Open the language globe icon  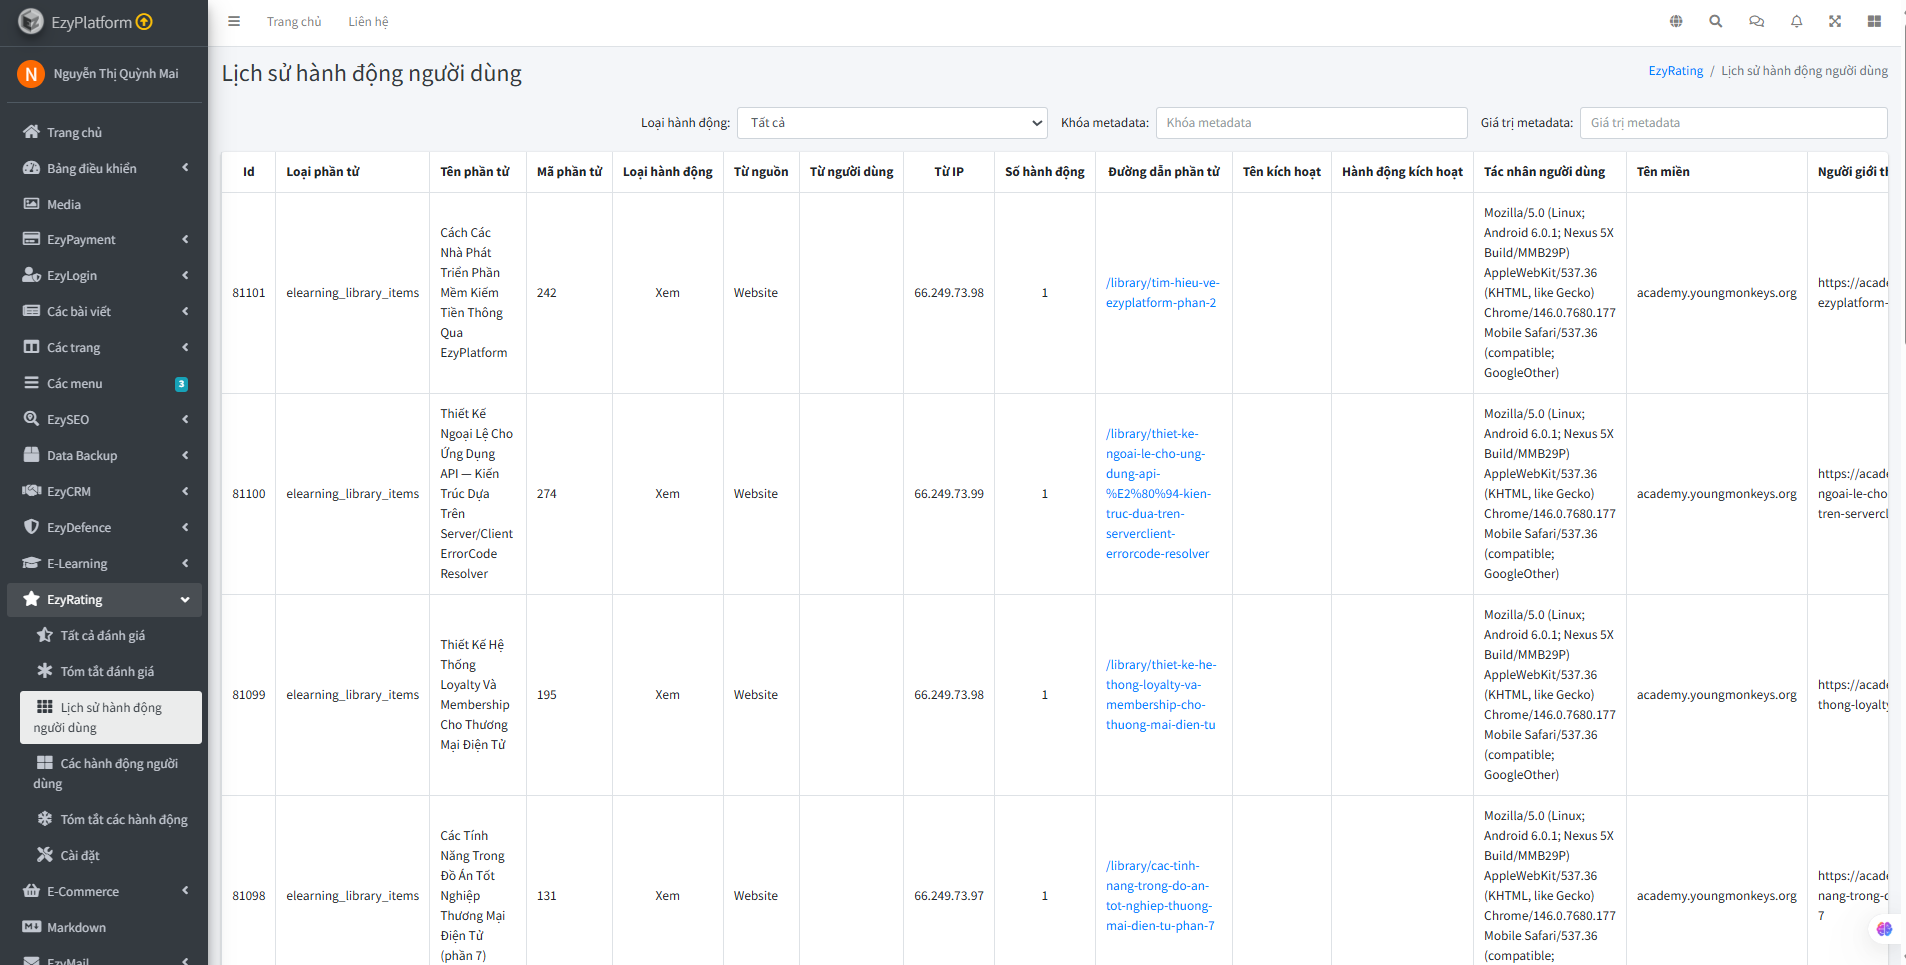[1676, 20]
